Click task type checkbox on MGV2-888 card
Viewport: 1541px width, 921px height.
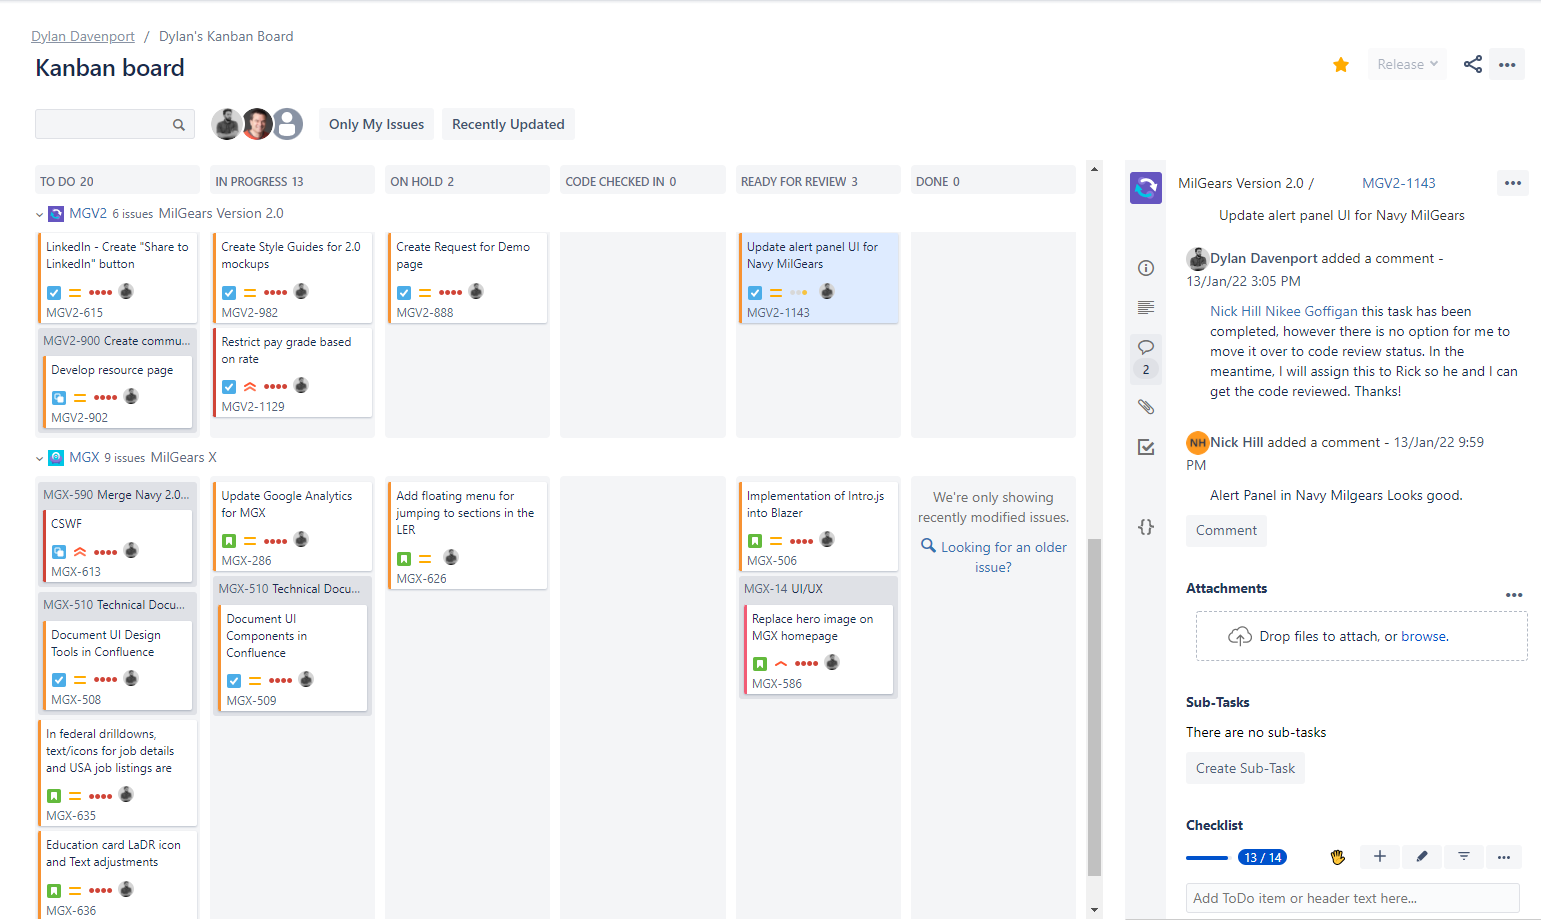[404, 293]
